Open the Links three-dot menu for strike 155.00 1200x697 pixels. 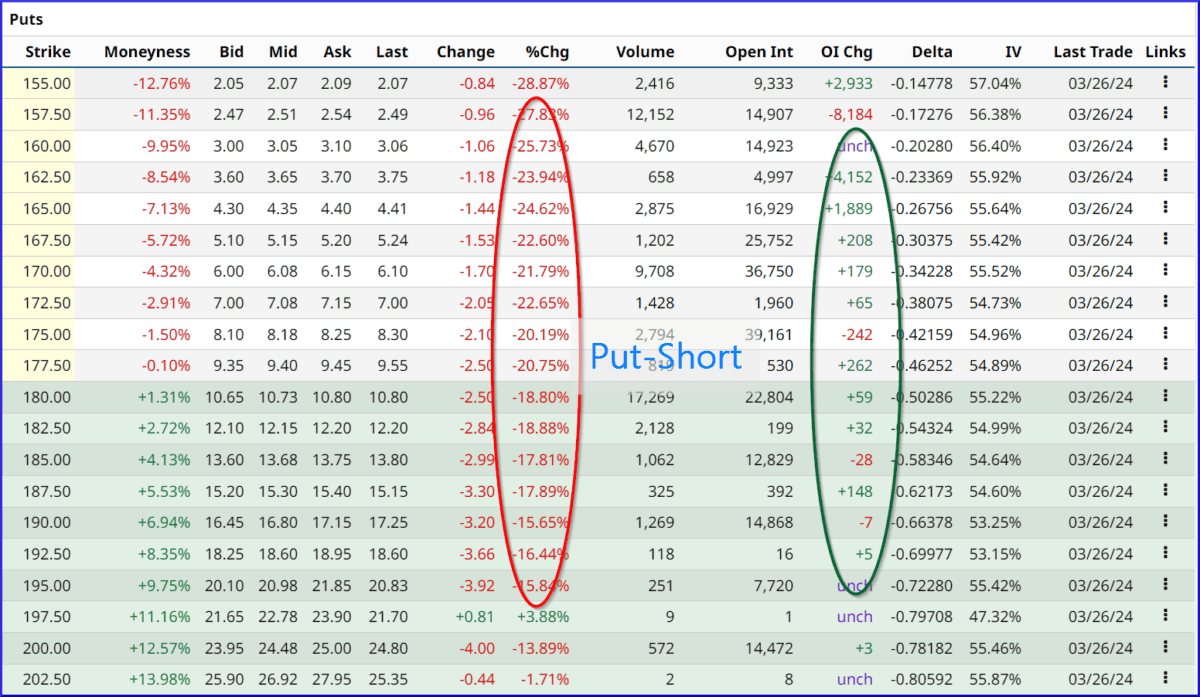[1165, 83]
